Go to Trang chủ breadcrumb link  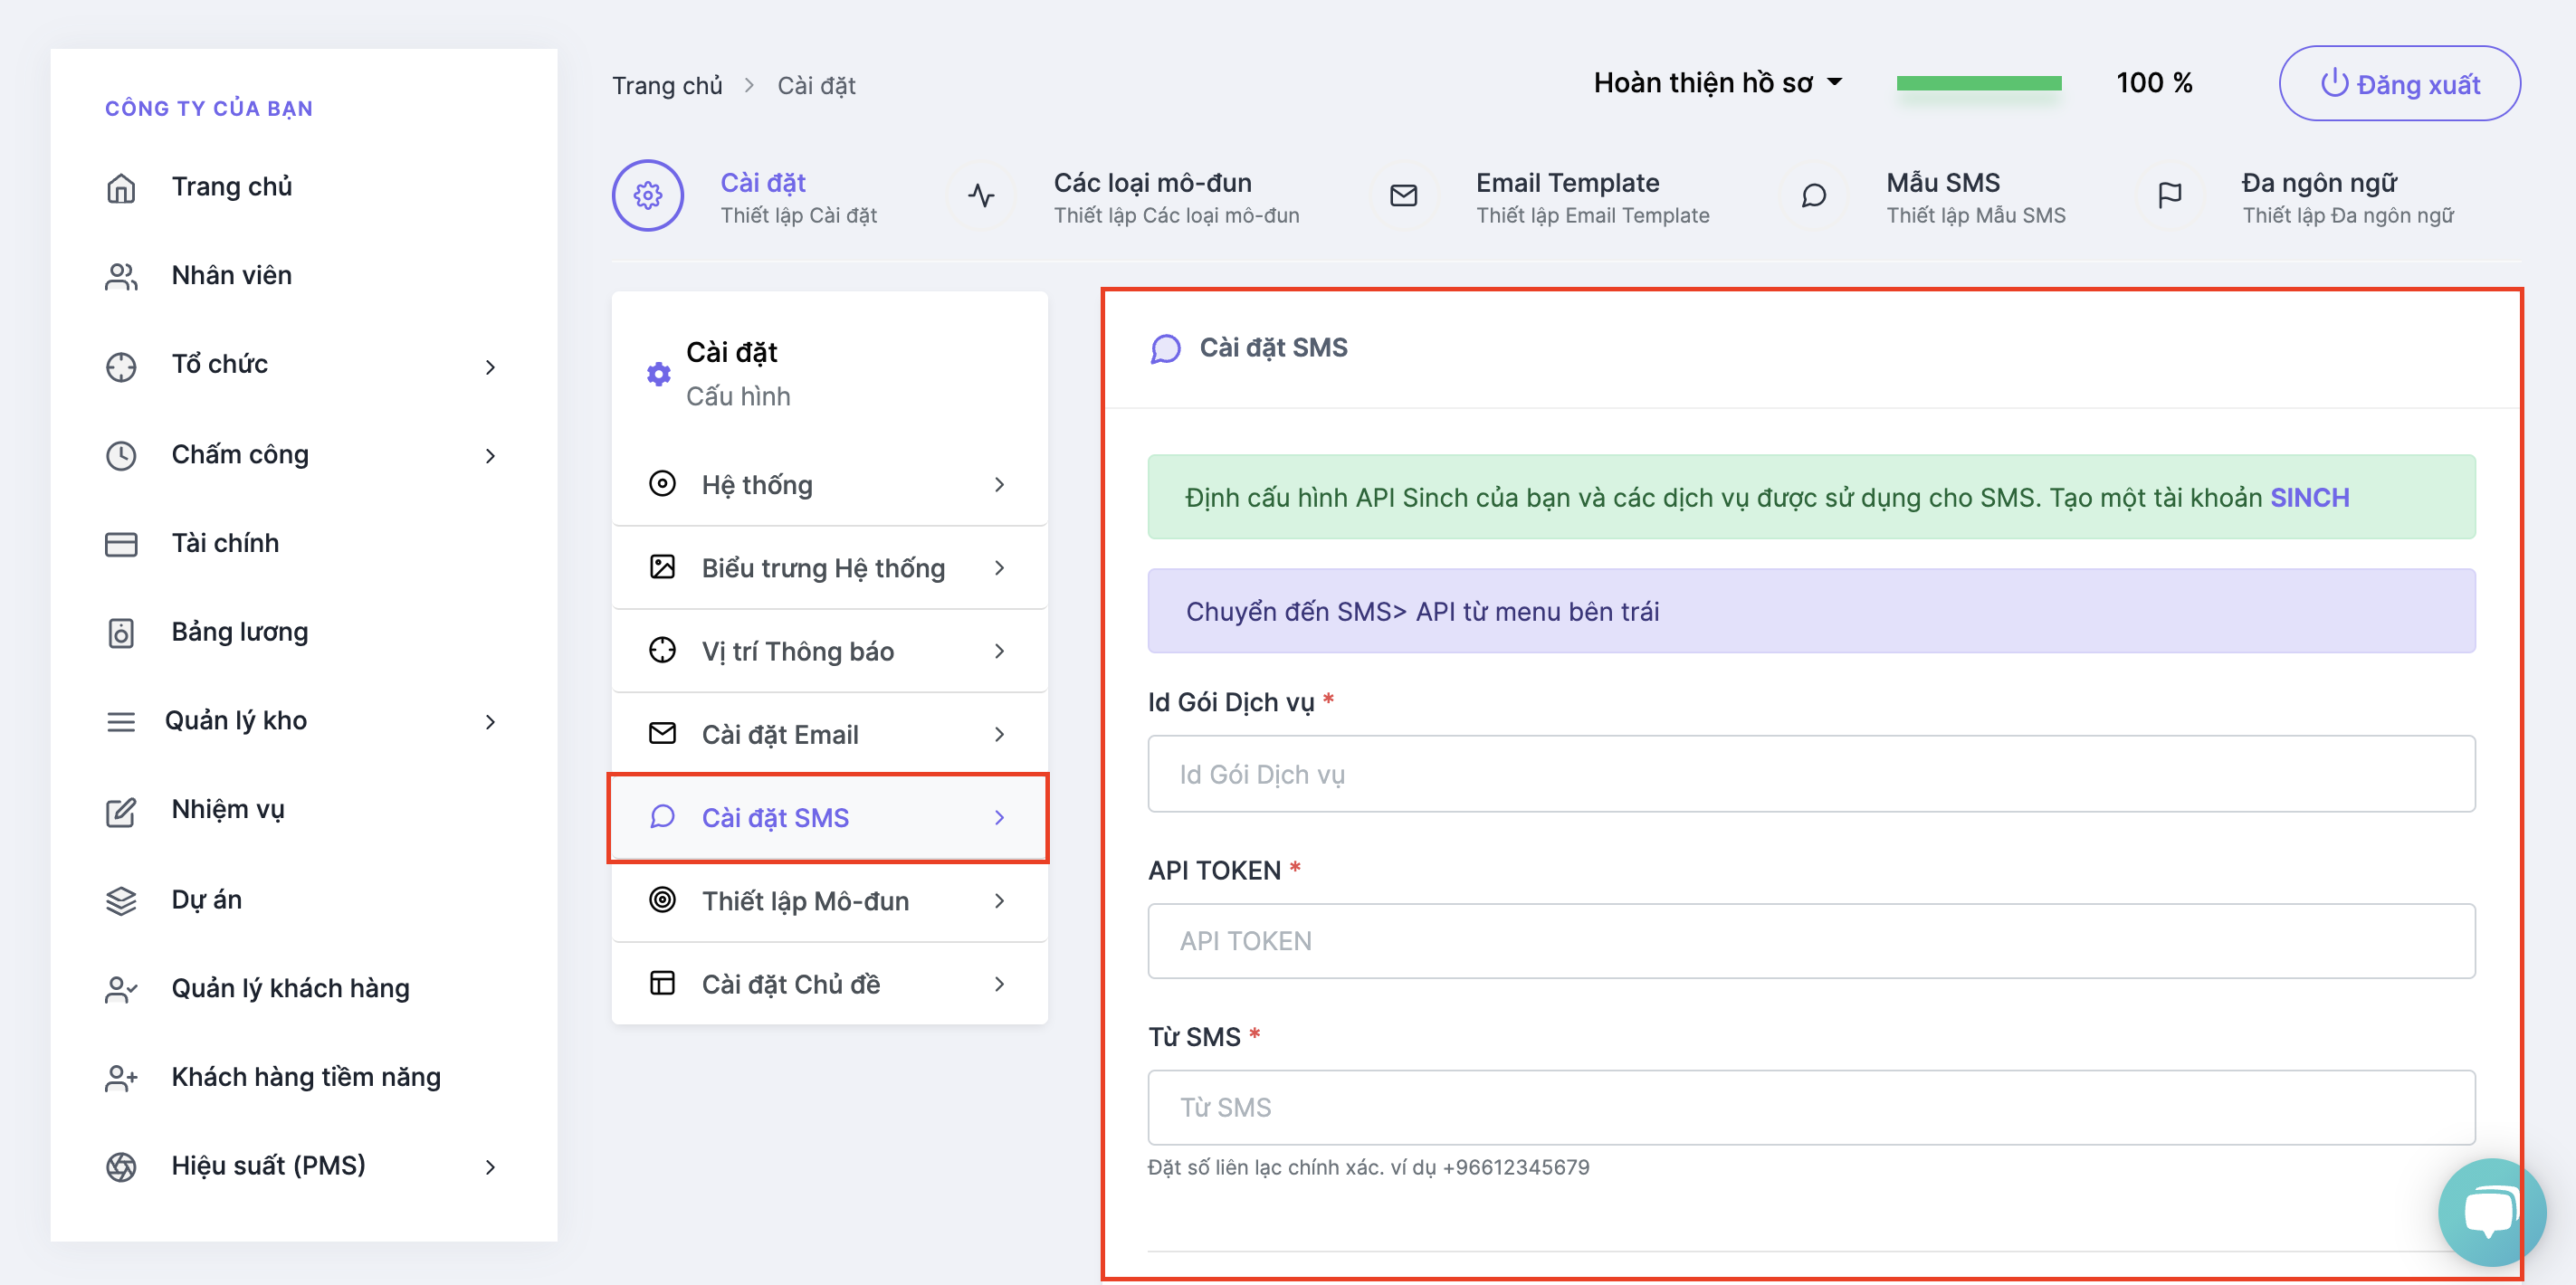pyautogui.click(x=667, y=86)
